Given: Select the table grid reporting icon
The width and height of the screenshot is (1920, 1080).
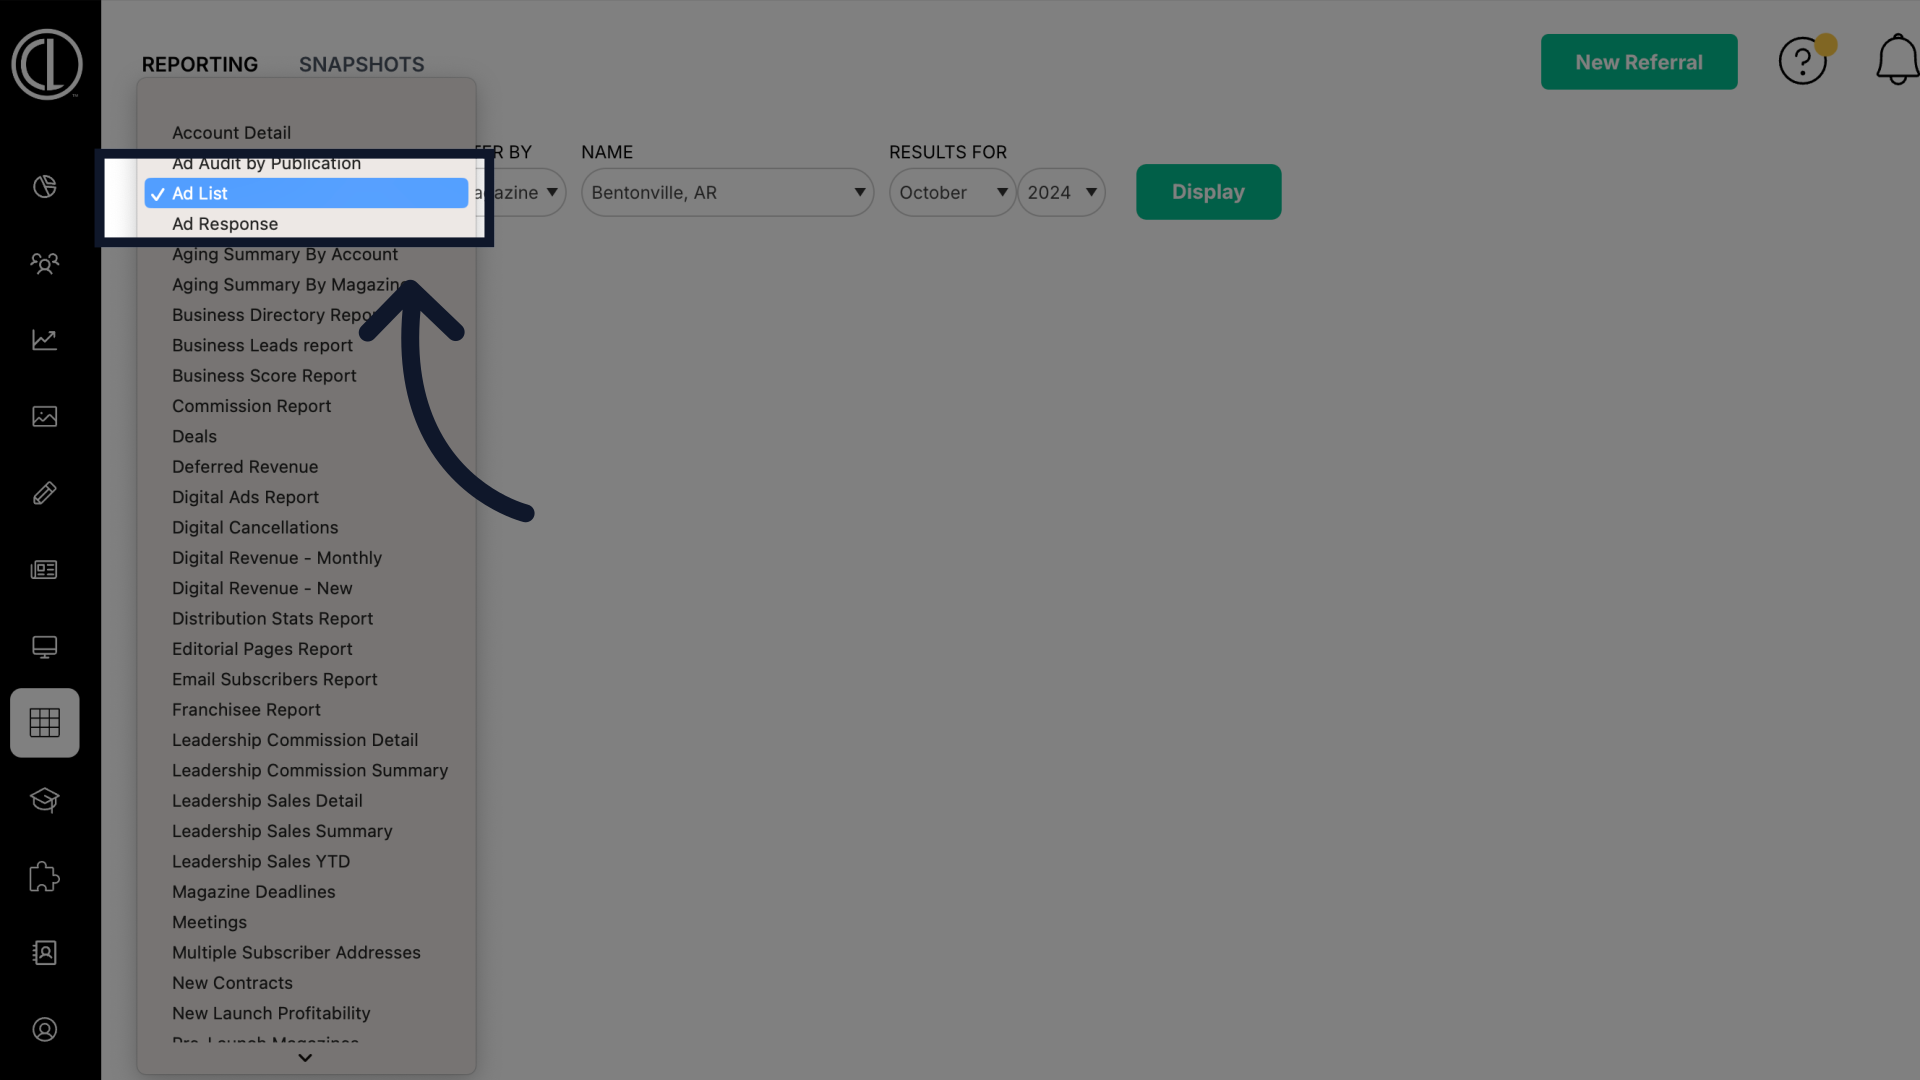Looking at the screenshot, I should 45,723.
